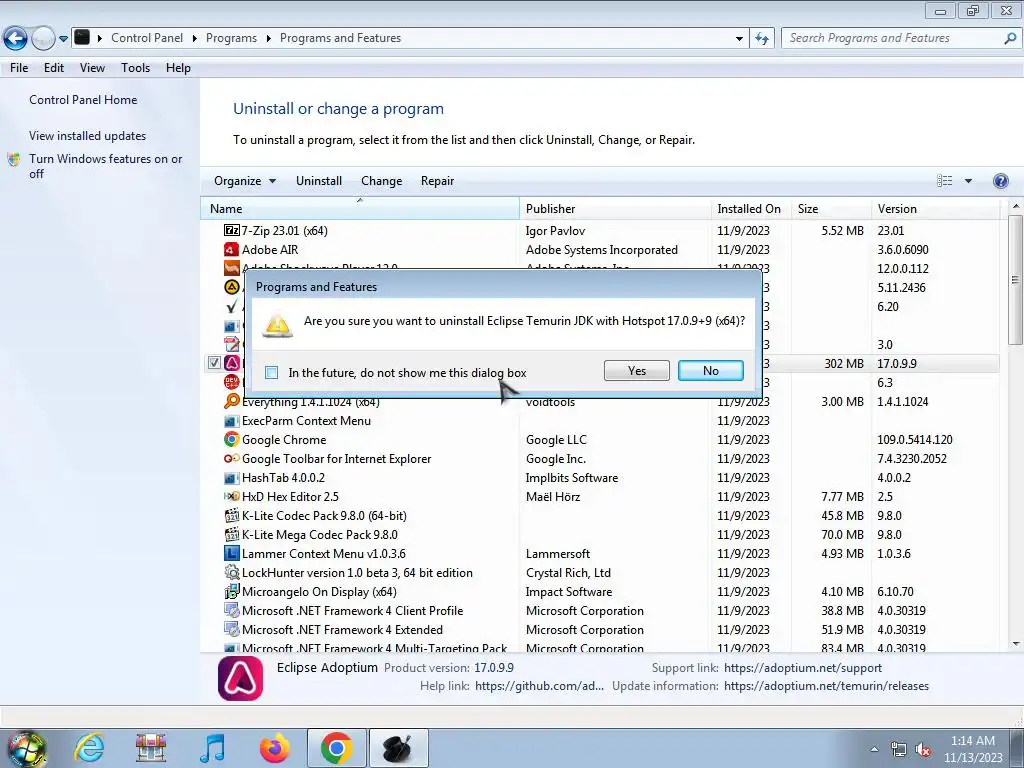Sort by the Publisher column header
Screen dimensions: 1024x768
point(615,209)
